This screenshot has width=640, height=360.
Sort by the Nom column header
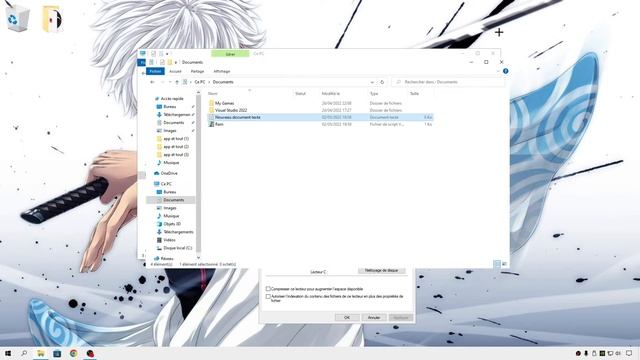(x=213, y=93)
